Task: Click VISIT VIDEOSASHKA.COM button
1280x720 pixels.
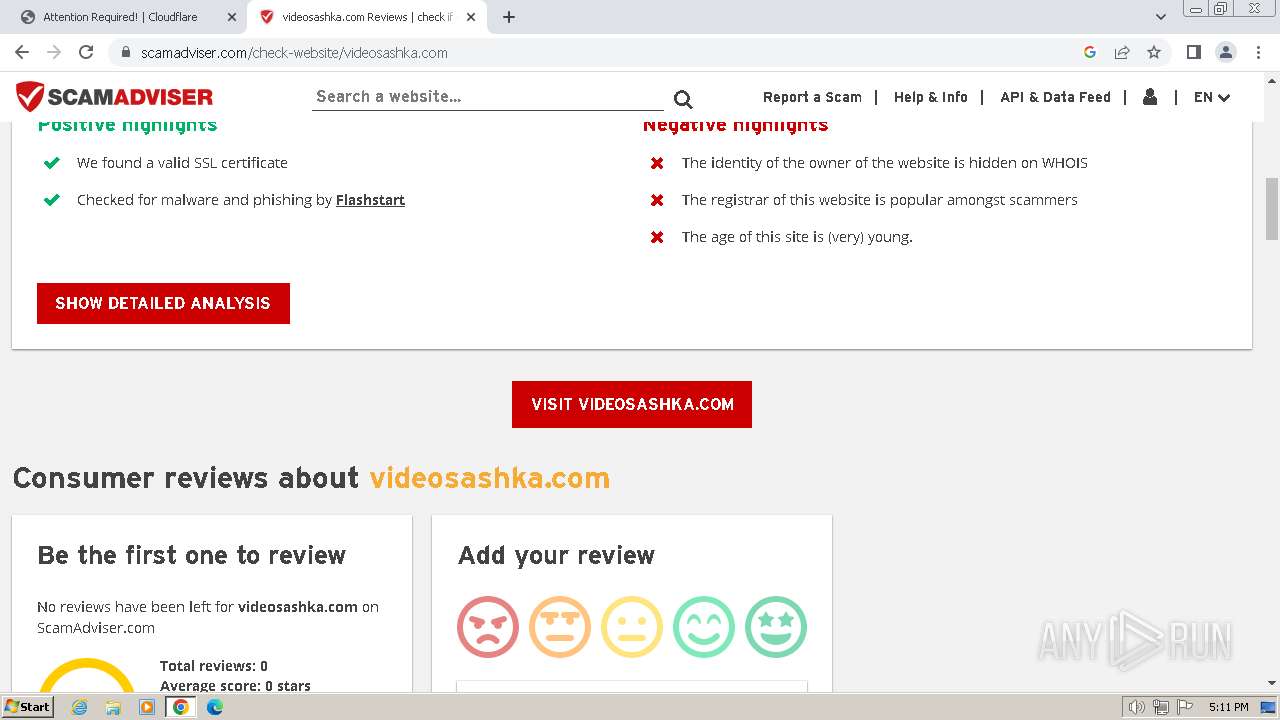Action: 632,404
